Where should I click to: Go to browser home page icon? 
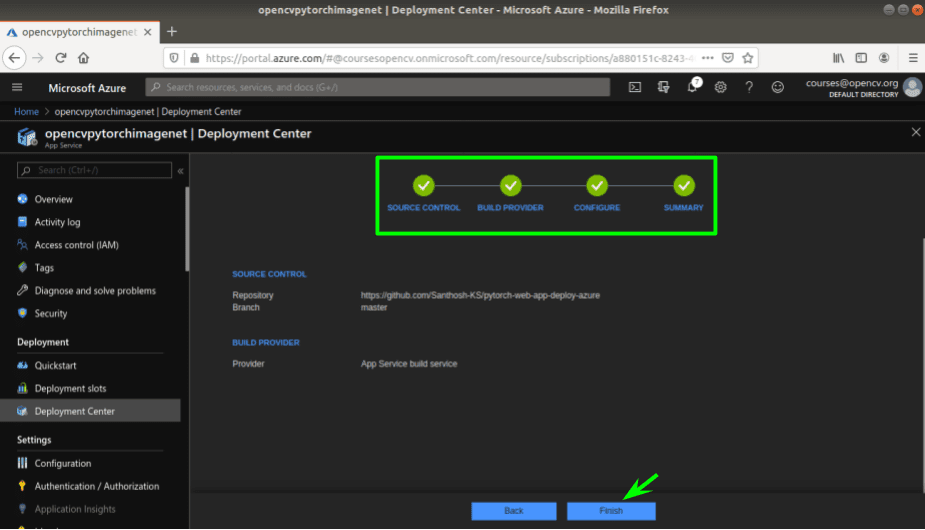[84, 58]
